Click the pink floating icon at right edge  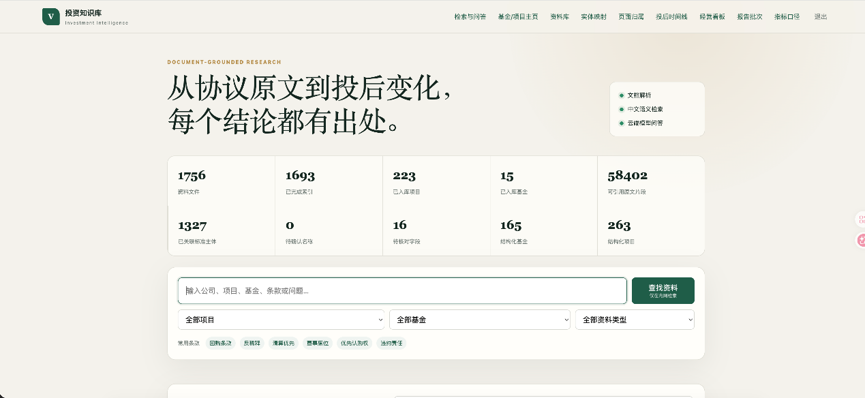861,240
